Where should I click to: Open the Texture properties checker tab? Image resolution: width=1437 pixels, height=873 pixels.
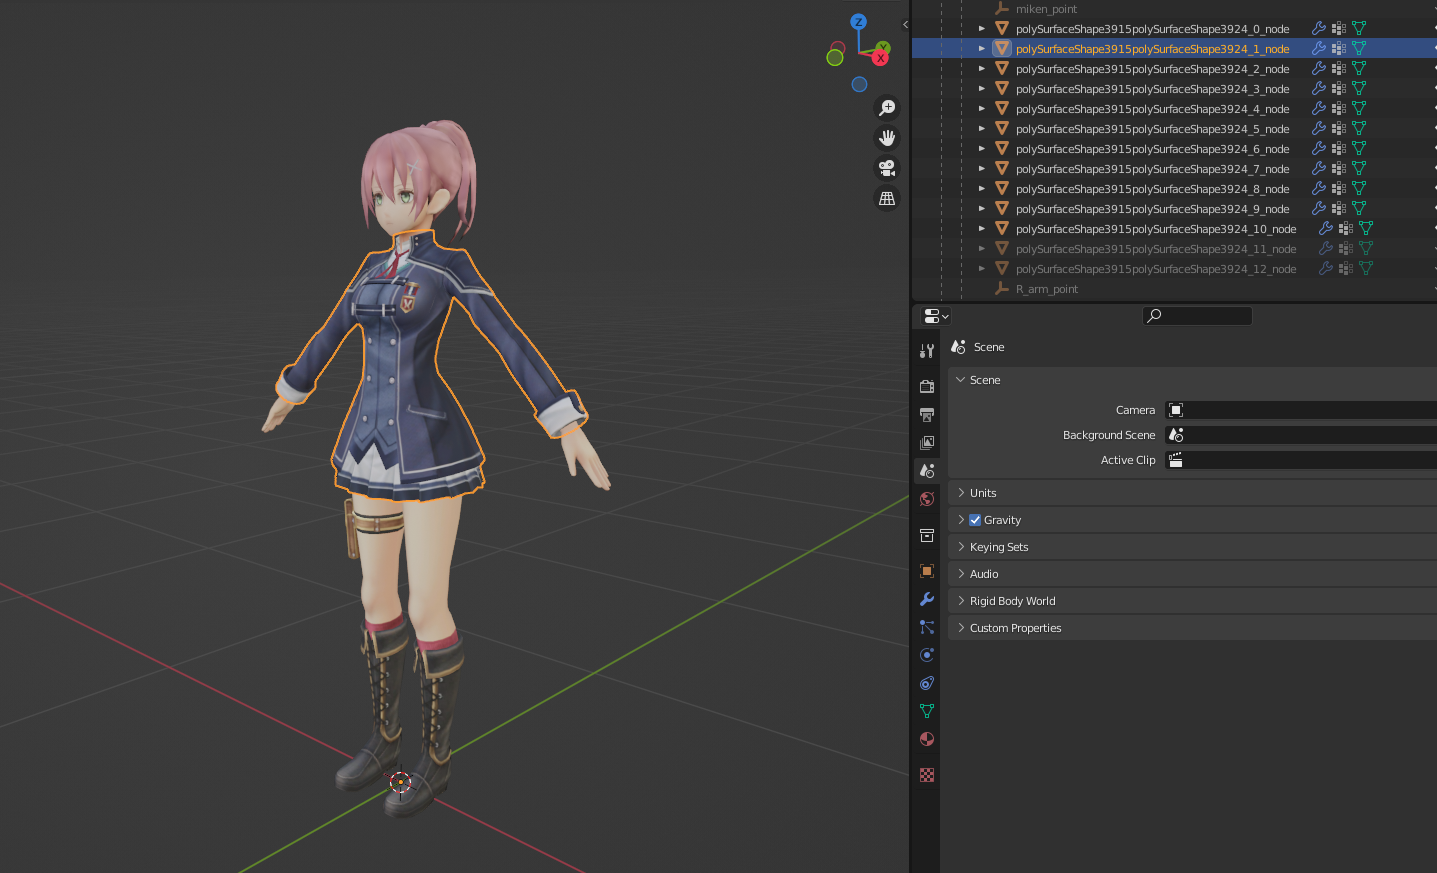[x=927, y=775]
